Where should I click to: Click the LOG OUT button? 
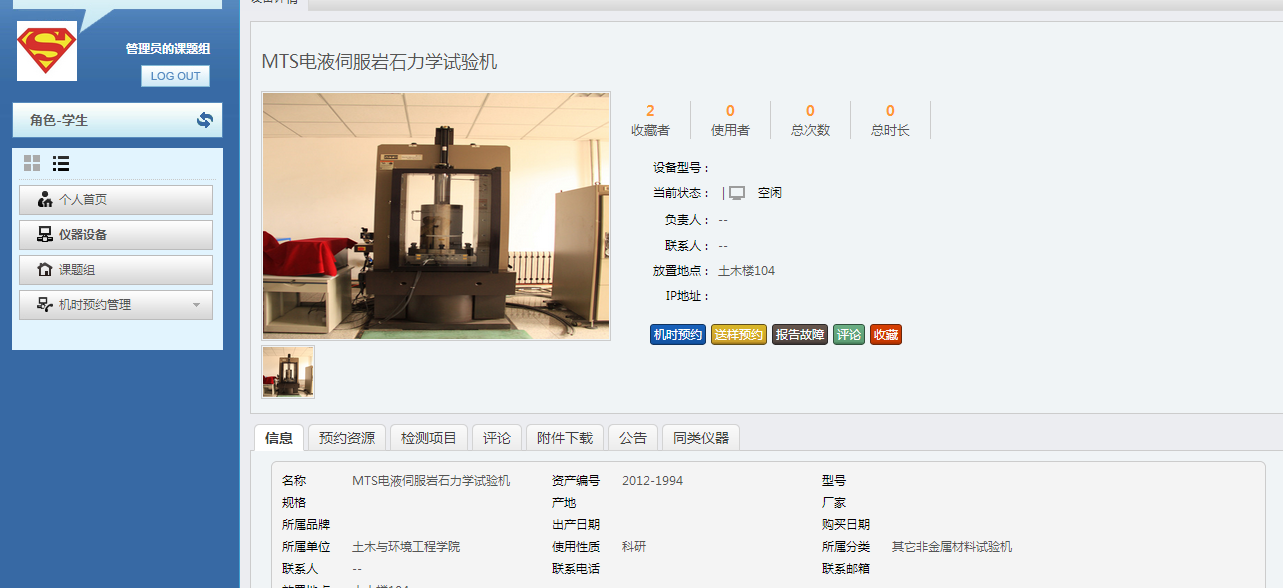175,76
